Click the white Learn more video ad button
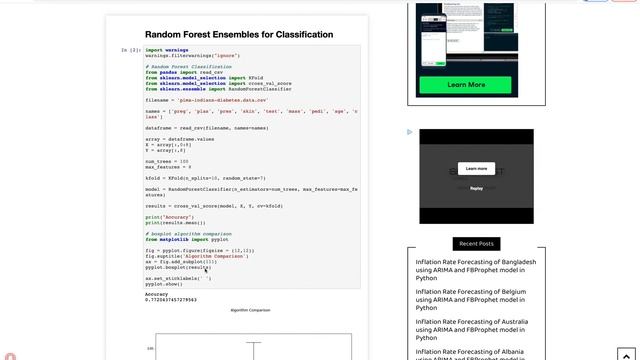 click(476, 169)
